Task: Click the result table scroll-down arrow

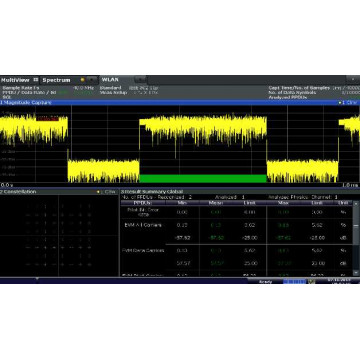Action: 356,273
